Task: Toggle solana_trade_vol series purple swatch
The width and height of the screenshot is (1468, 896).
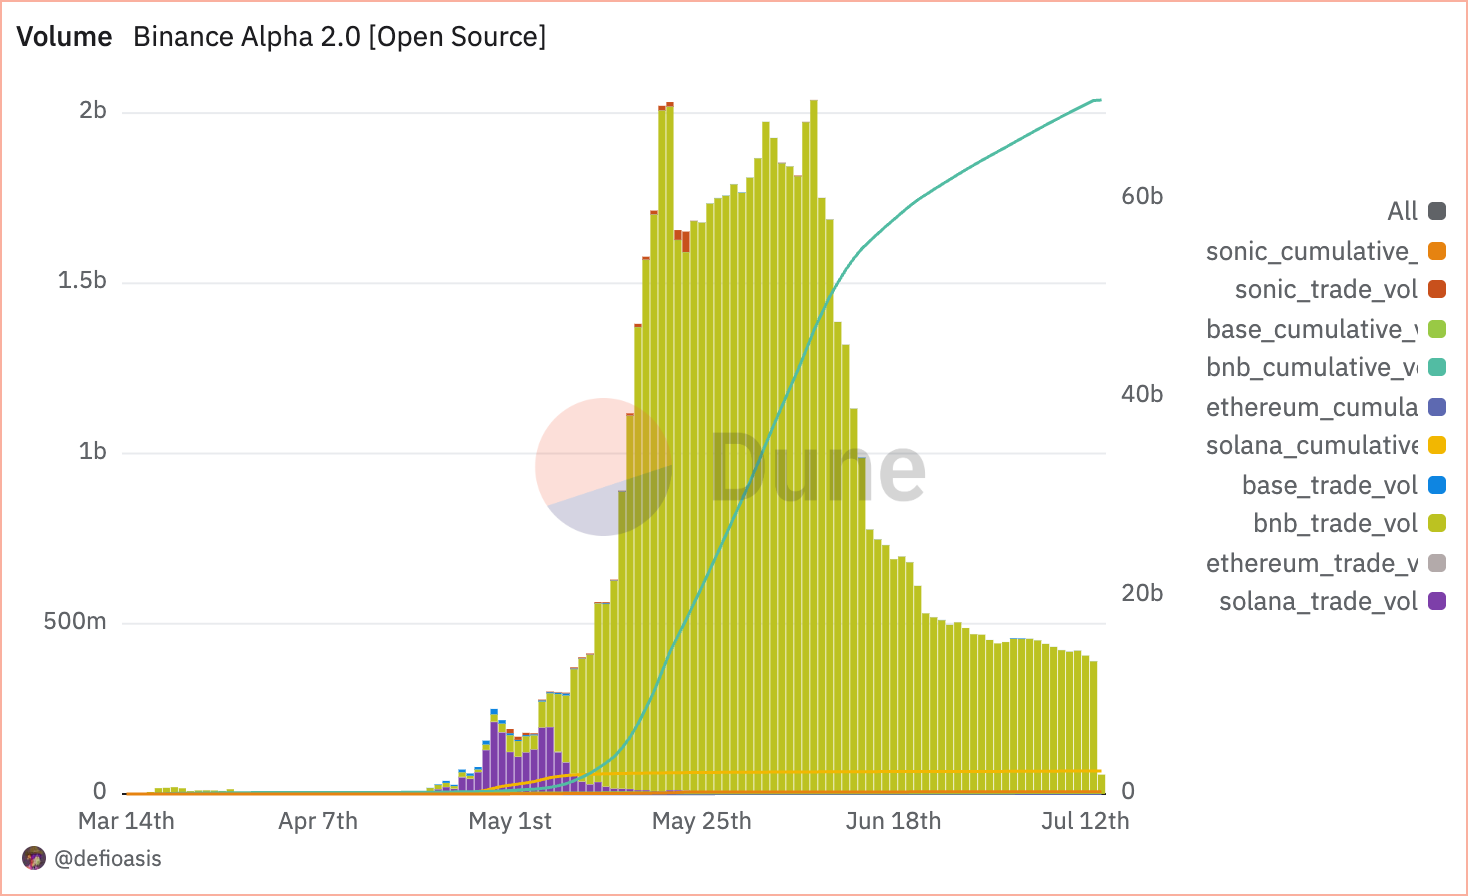Action: tap(1437, 601)
